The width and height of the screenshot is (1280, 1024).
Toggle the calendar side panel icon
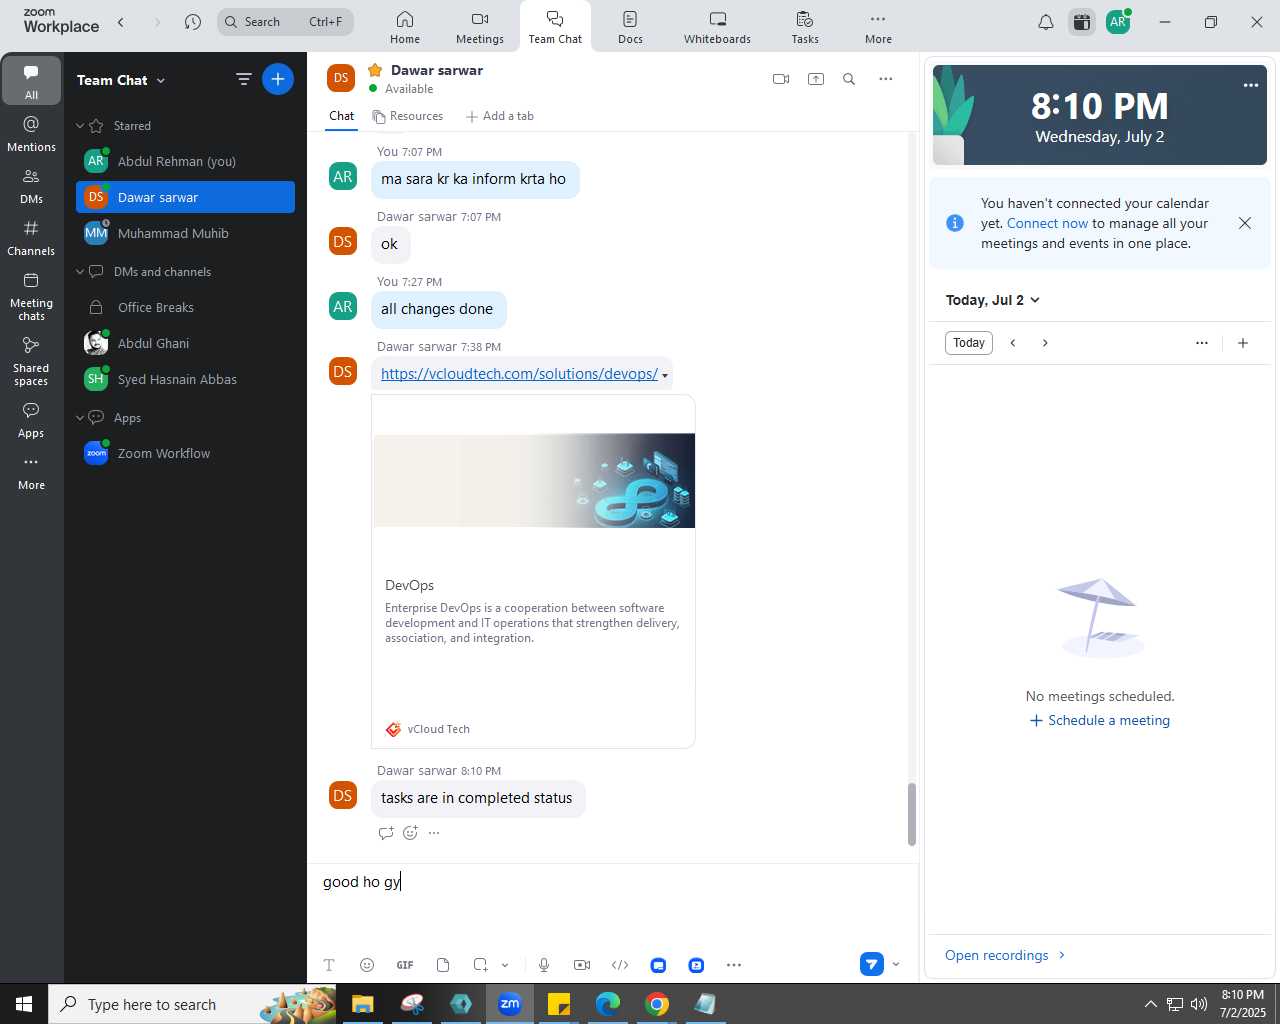click(x=1082, y=22)
